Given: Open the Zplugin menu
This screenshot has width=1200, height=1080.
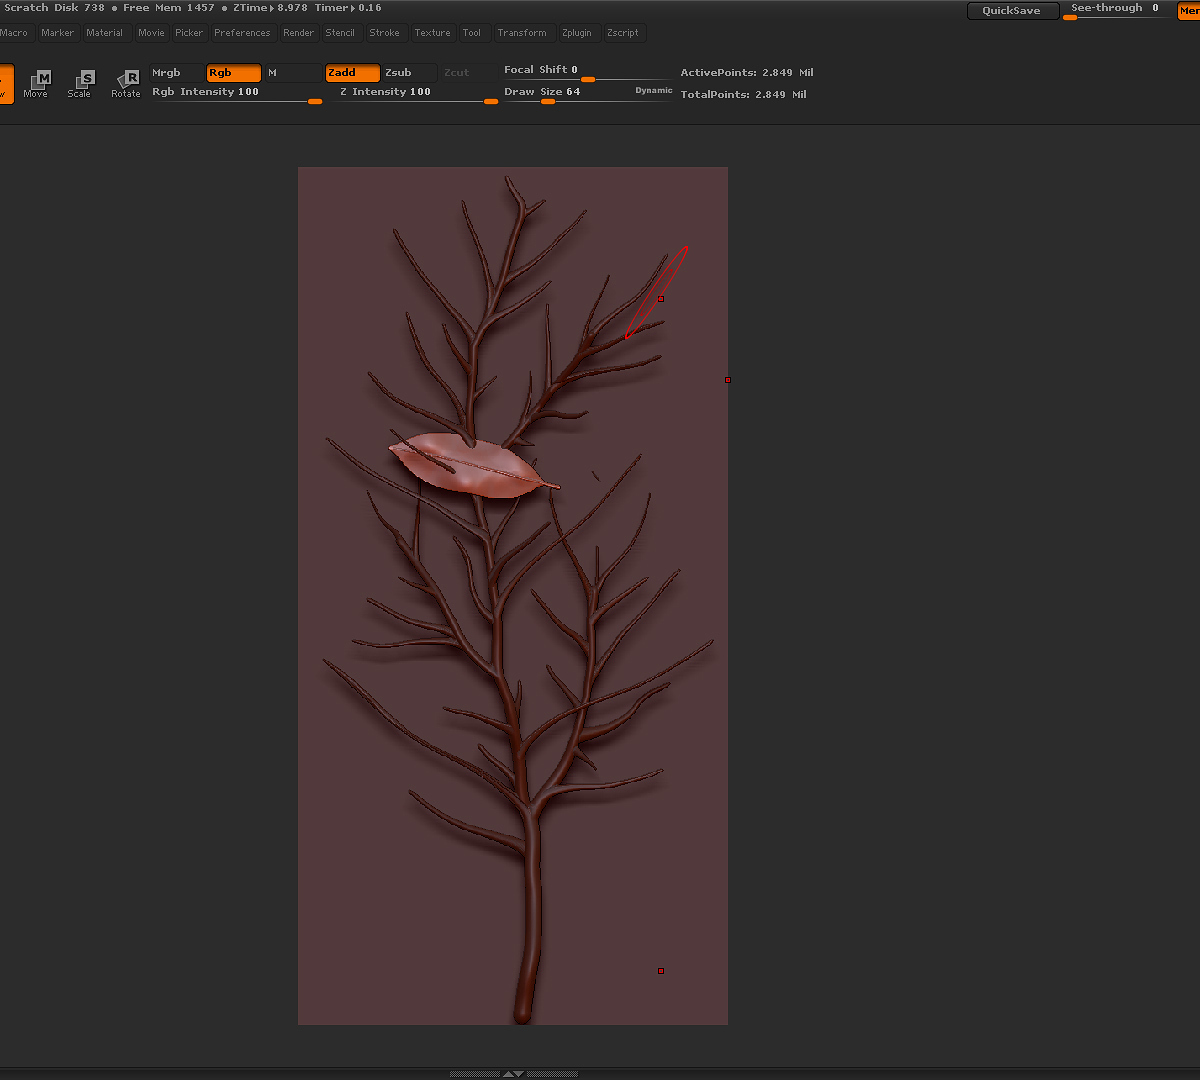Looking at the screenshot, I should (x=576, y=33).
